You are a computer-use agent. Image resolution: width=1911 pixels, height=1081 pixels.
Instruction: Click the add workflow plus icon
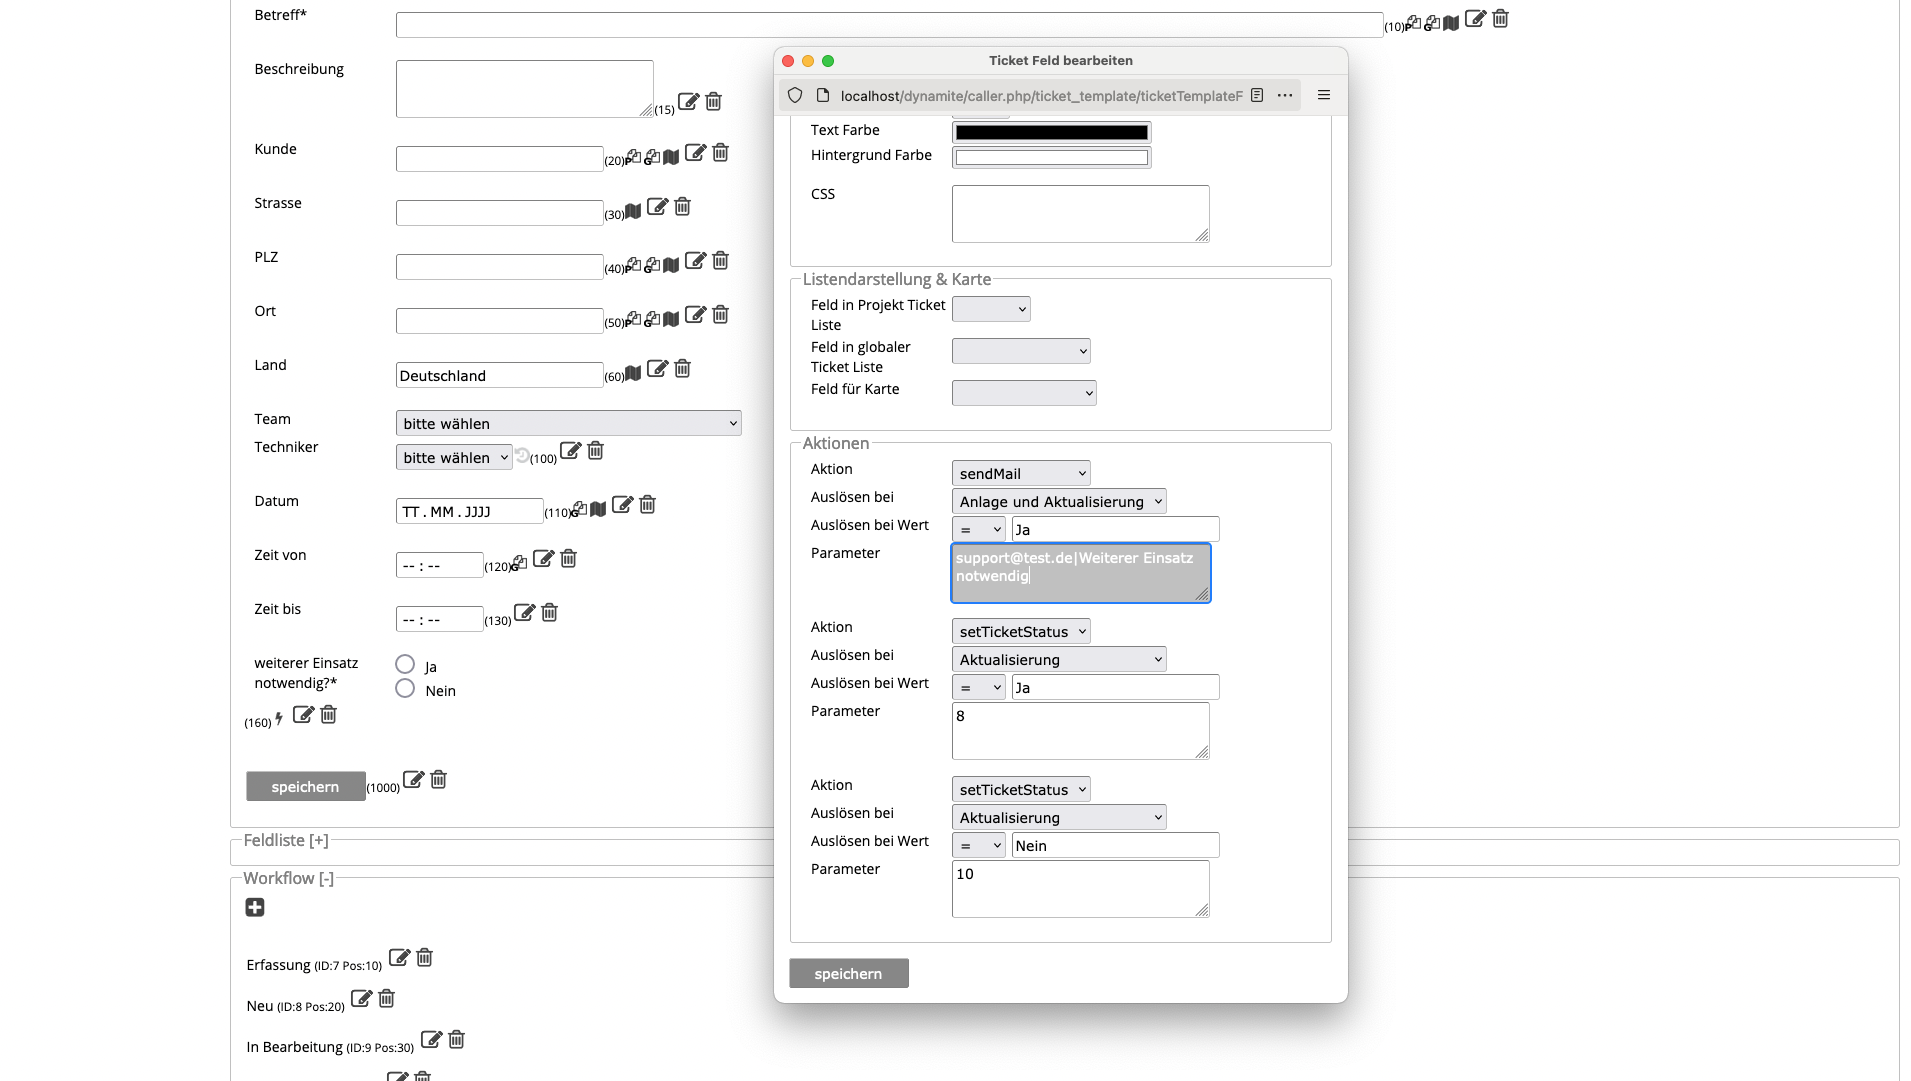click(255, 907)
